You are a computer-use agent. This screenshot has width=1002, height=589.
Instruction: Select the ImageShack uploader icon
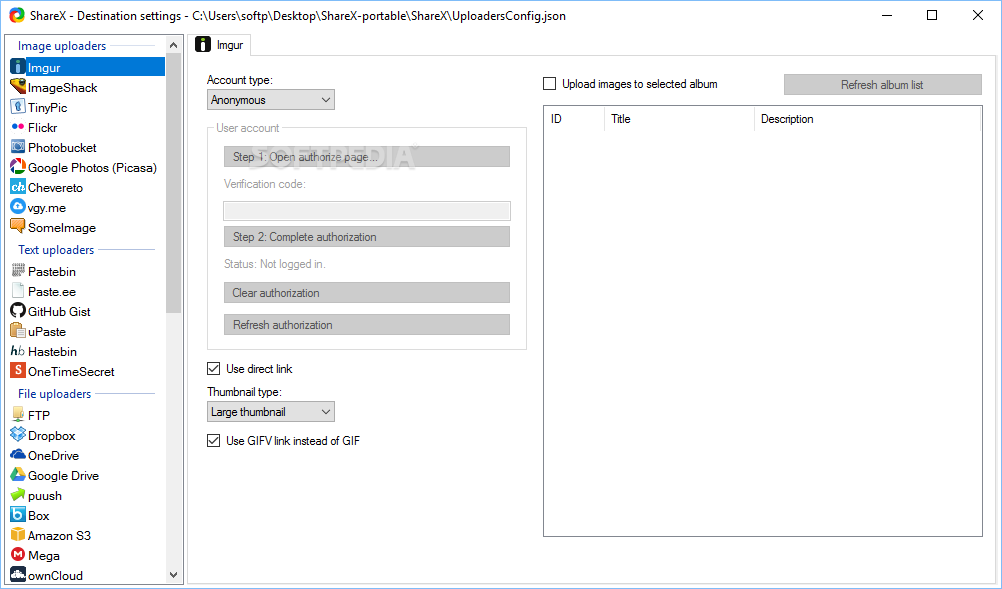click(18, 87)
